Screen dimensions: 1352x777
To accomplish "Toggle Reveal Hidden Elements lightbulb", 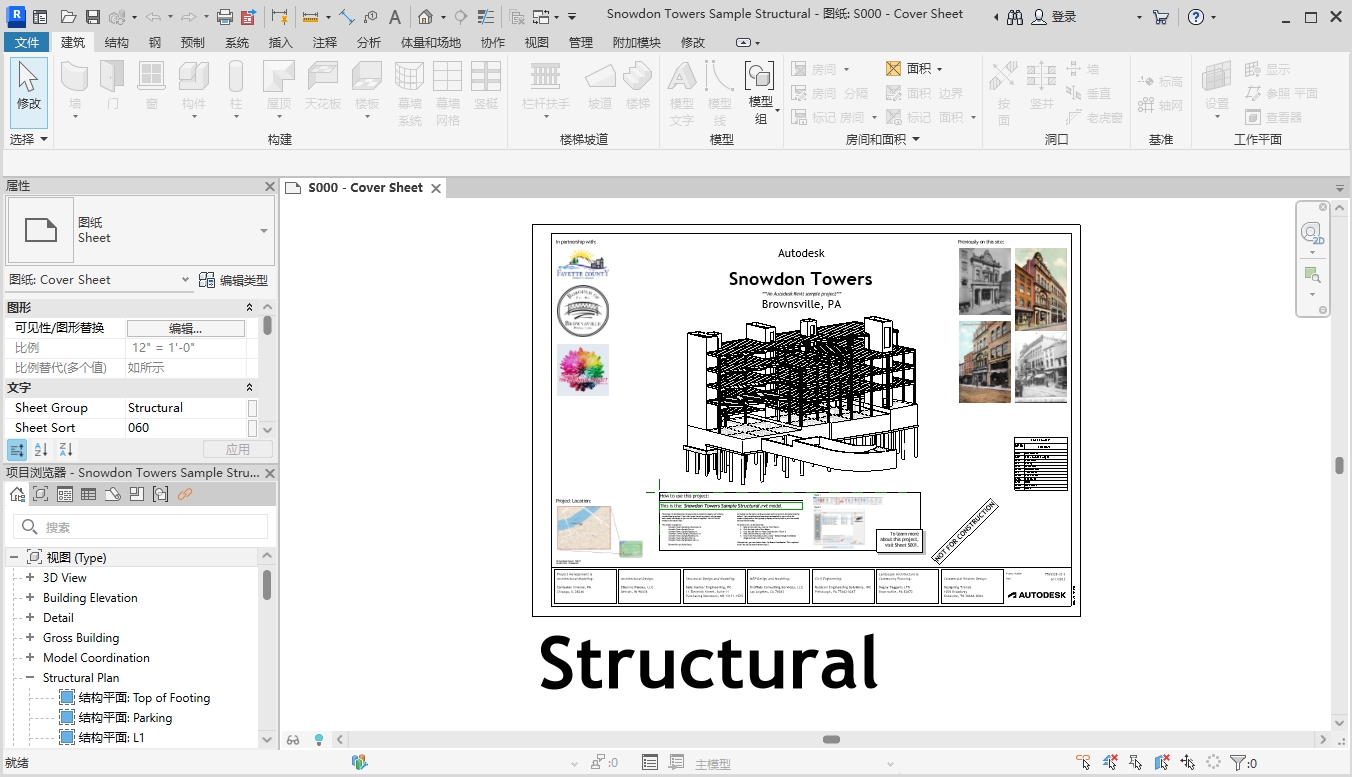I will pos(318,739).
